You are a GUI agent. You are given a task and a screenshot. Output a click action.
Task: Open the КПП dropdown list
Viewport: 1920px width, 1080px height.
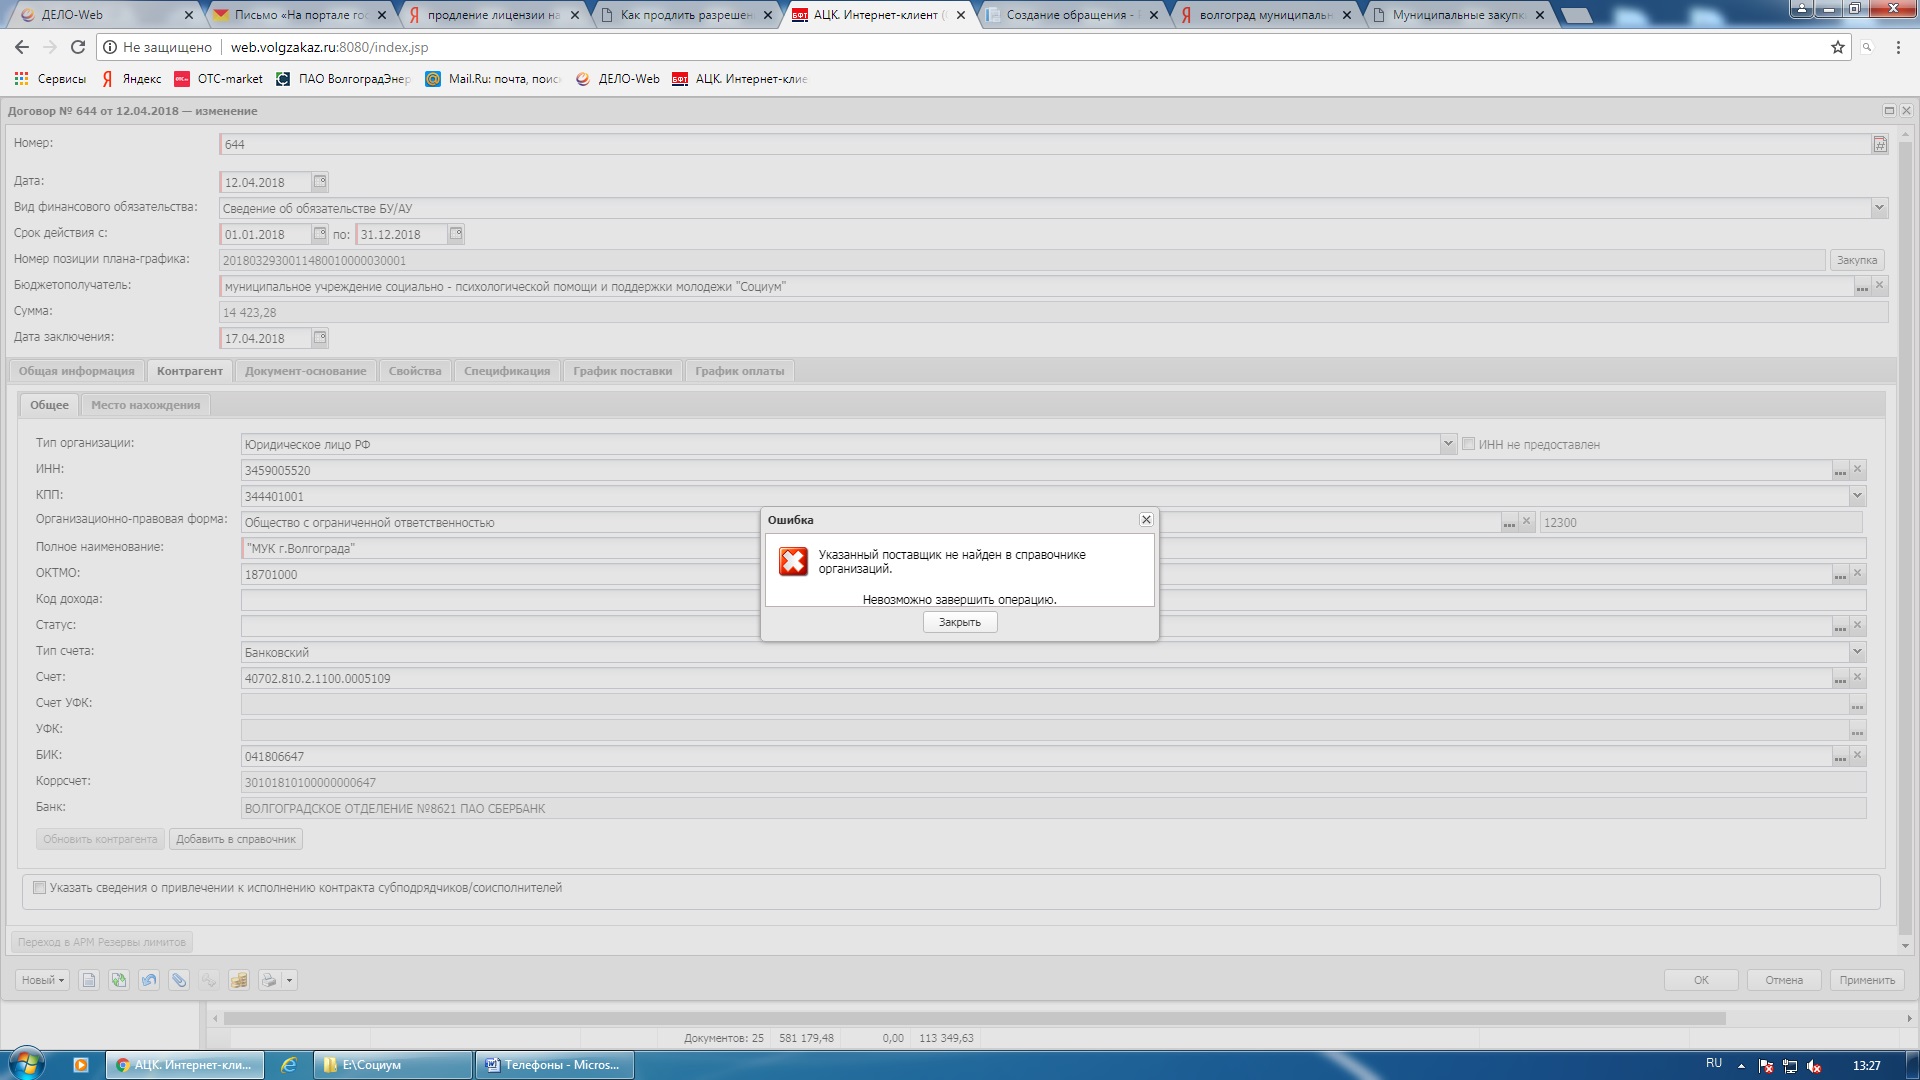[x=1857, y=496]
